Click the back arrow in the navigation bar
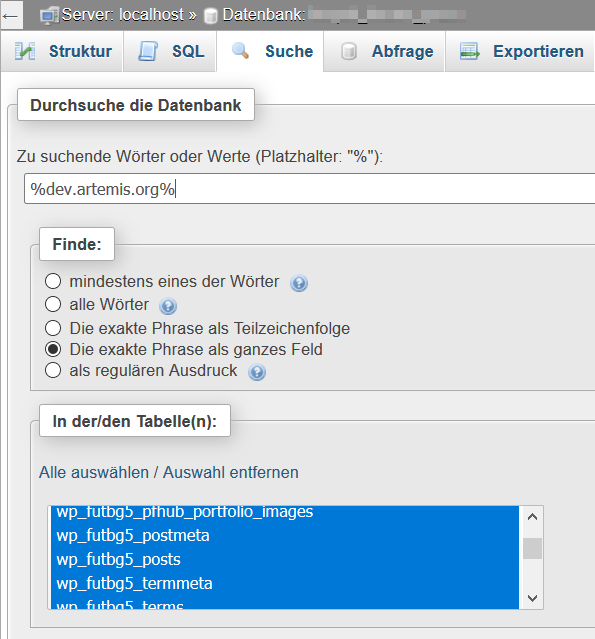595x639 pixels. coord(11,16)
